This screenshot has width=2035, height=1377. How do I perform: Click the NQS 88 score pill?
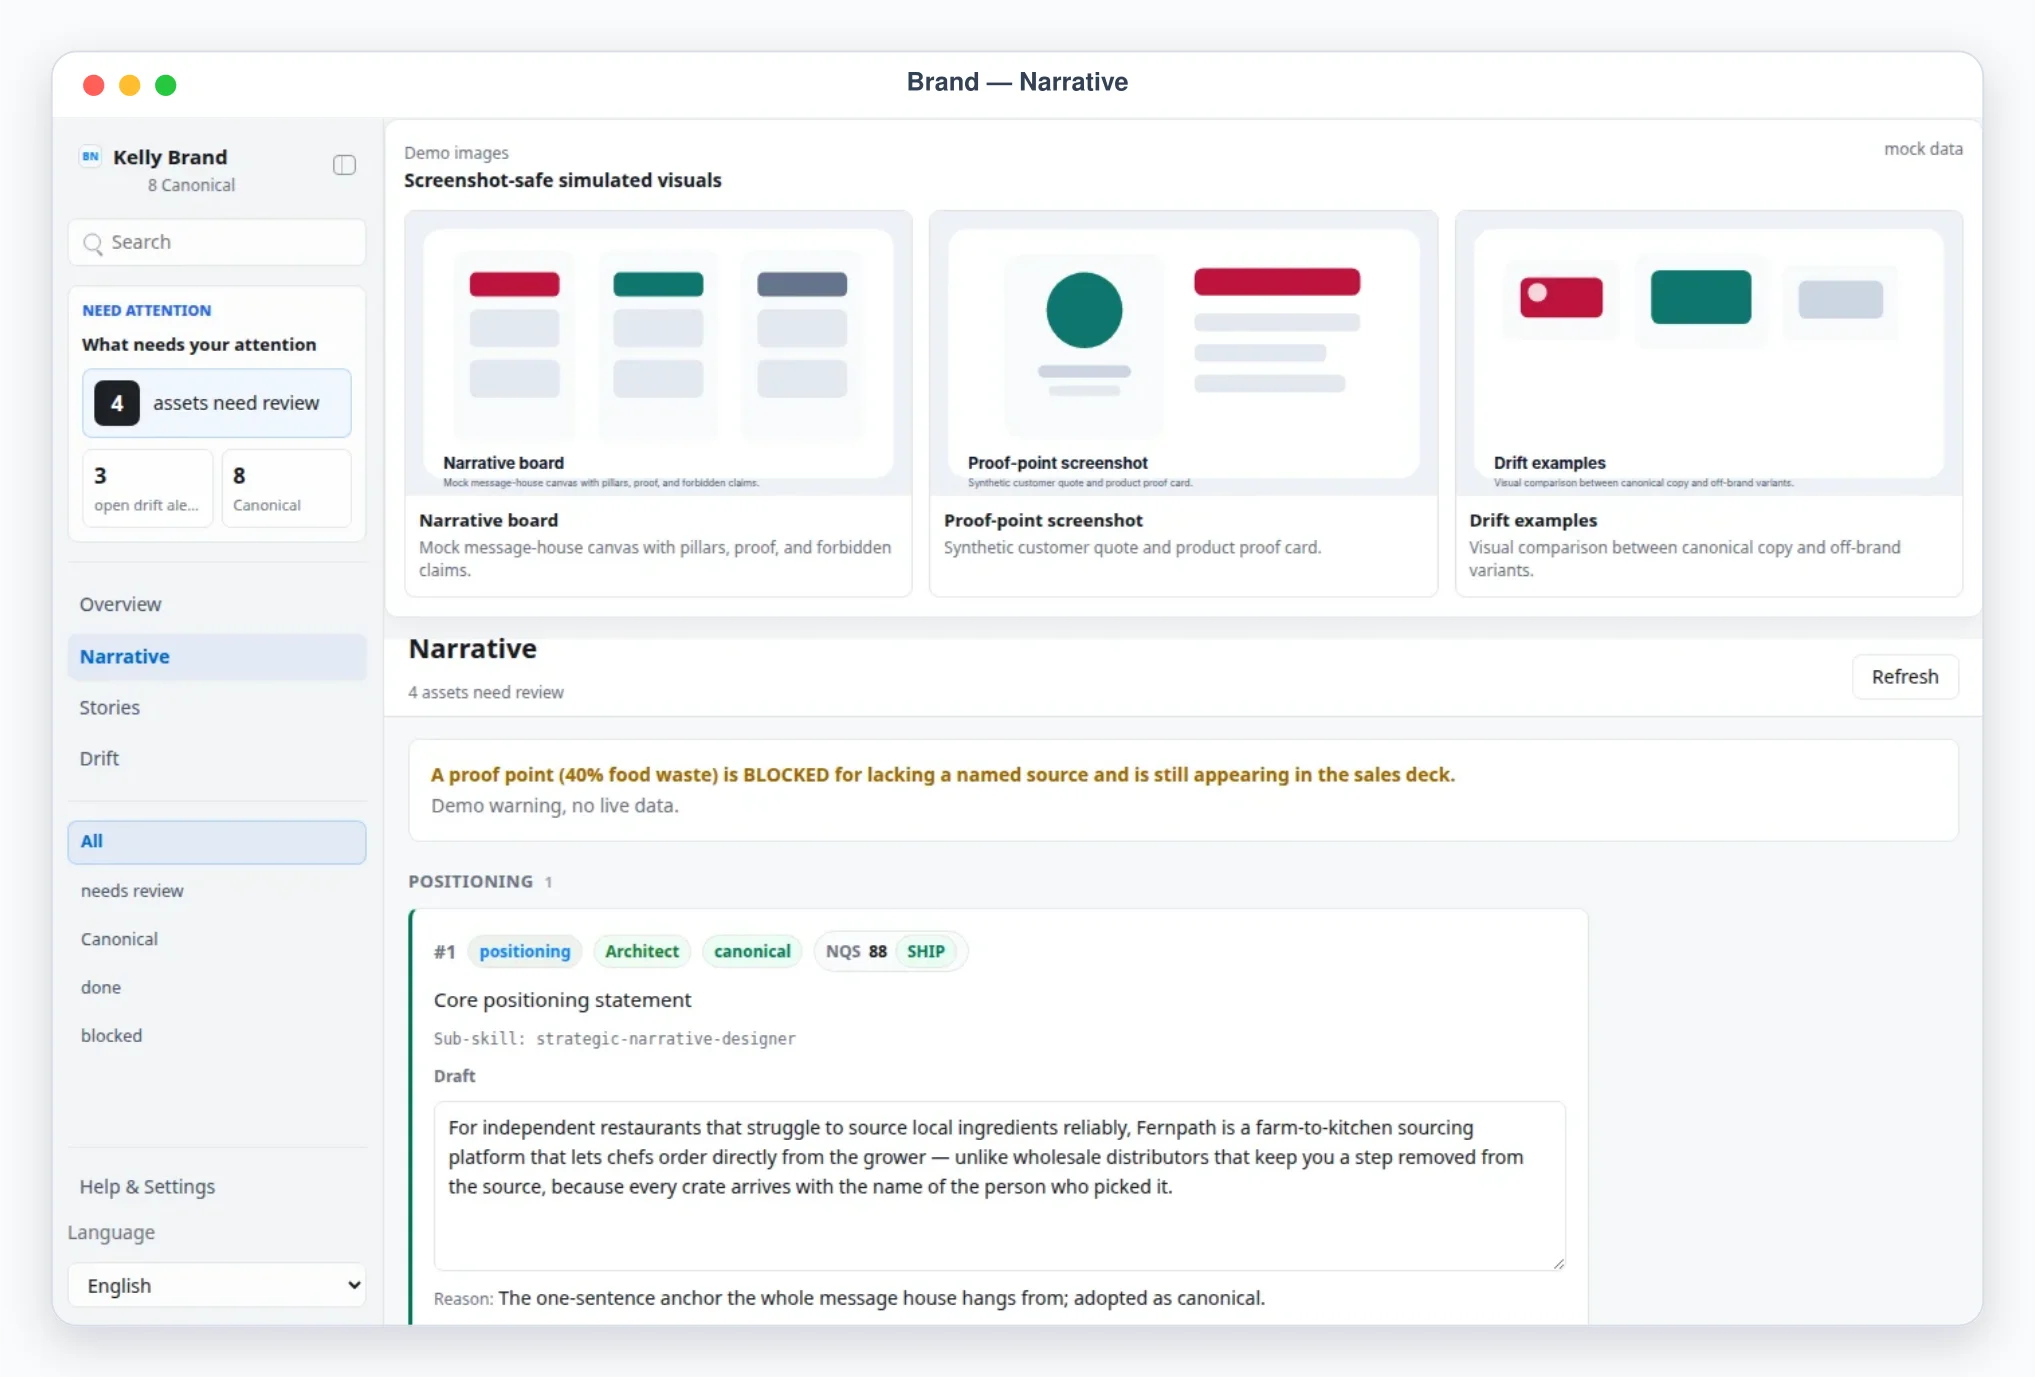[x=856, y=951]
